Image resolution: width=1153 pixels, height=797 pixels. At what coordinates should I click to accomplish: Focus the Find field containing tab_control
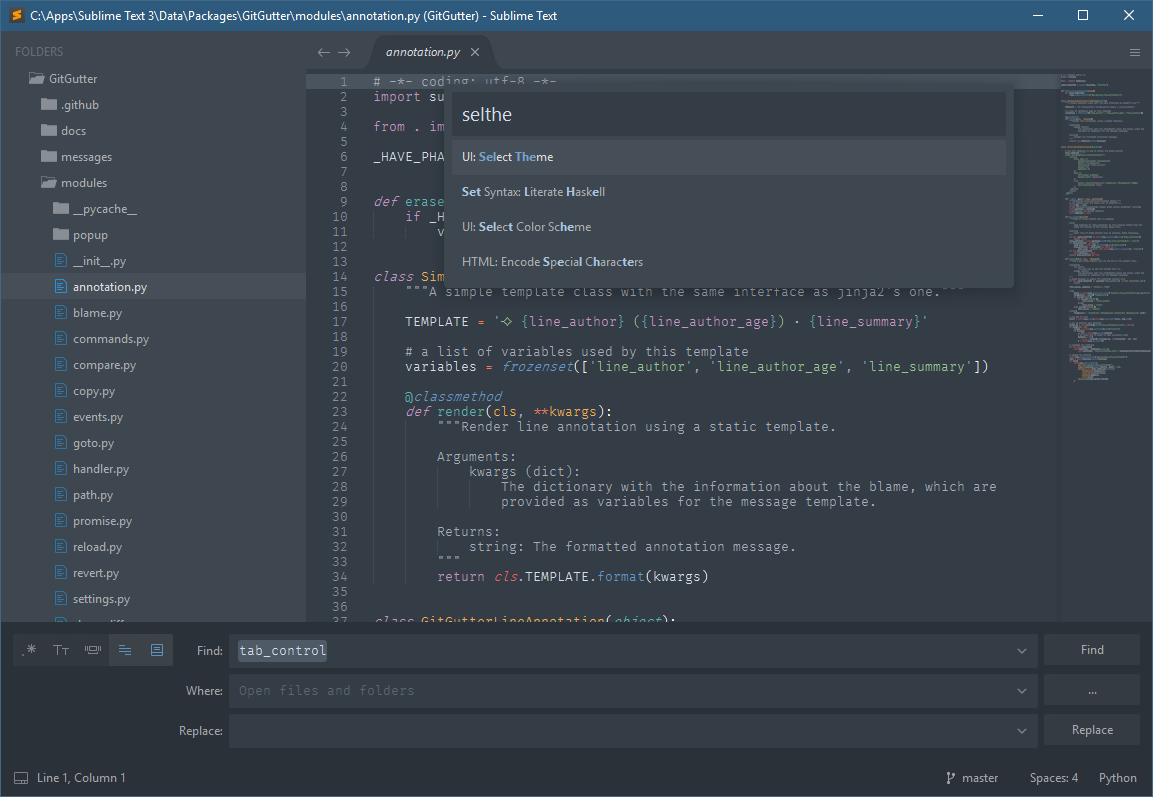pyautogui.click(x=632, y=651)
